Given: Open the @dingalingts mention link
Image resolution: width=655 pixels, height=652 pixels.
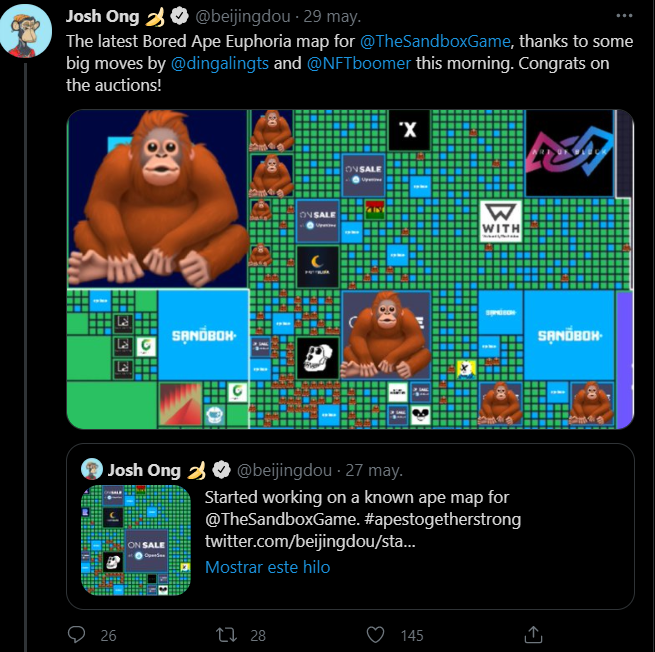Looking at the screenshot, I should point(220,63).
